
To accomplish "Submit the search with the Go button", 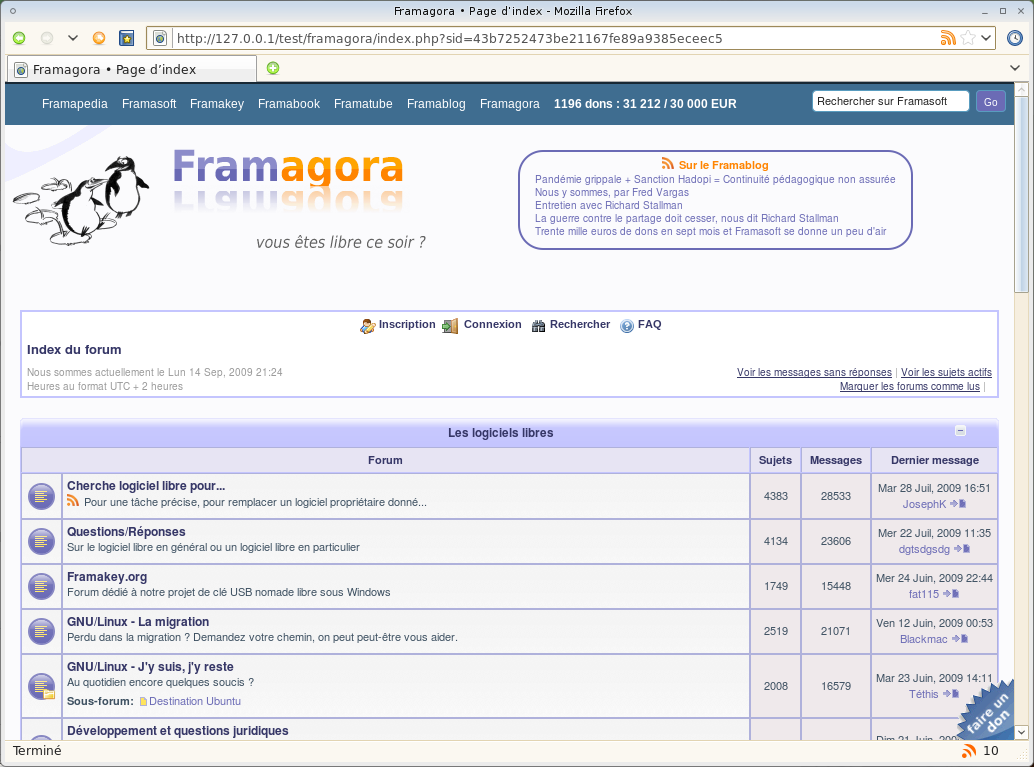I will (x=990, y=102).
